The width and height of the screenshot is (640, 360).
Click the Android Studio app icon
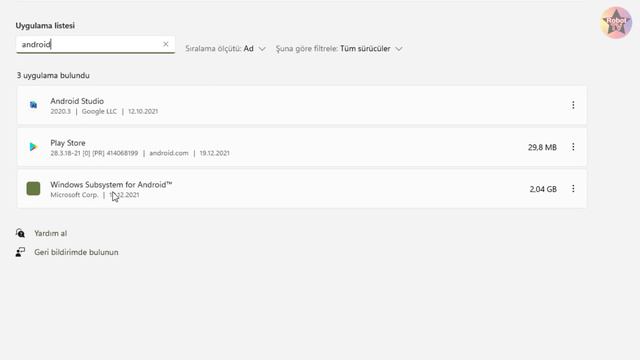tap(33, 105)
